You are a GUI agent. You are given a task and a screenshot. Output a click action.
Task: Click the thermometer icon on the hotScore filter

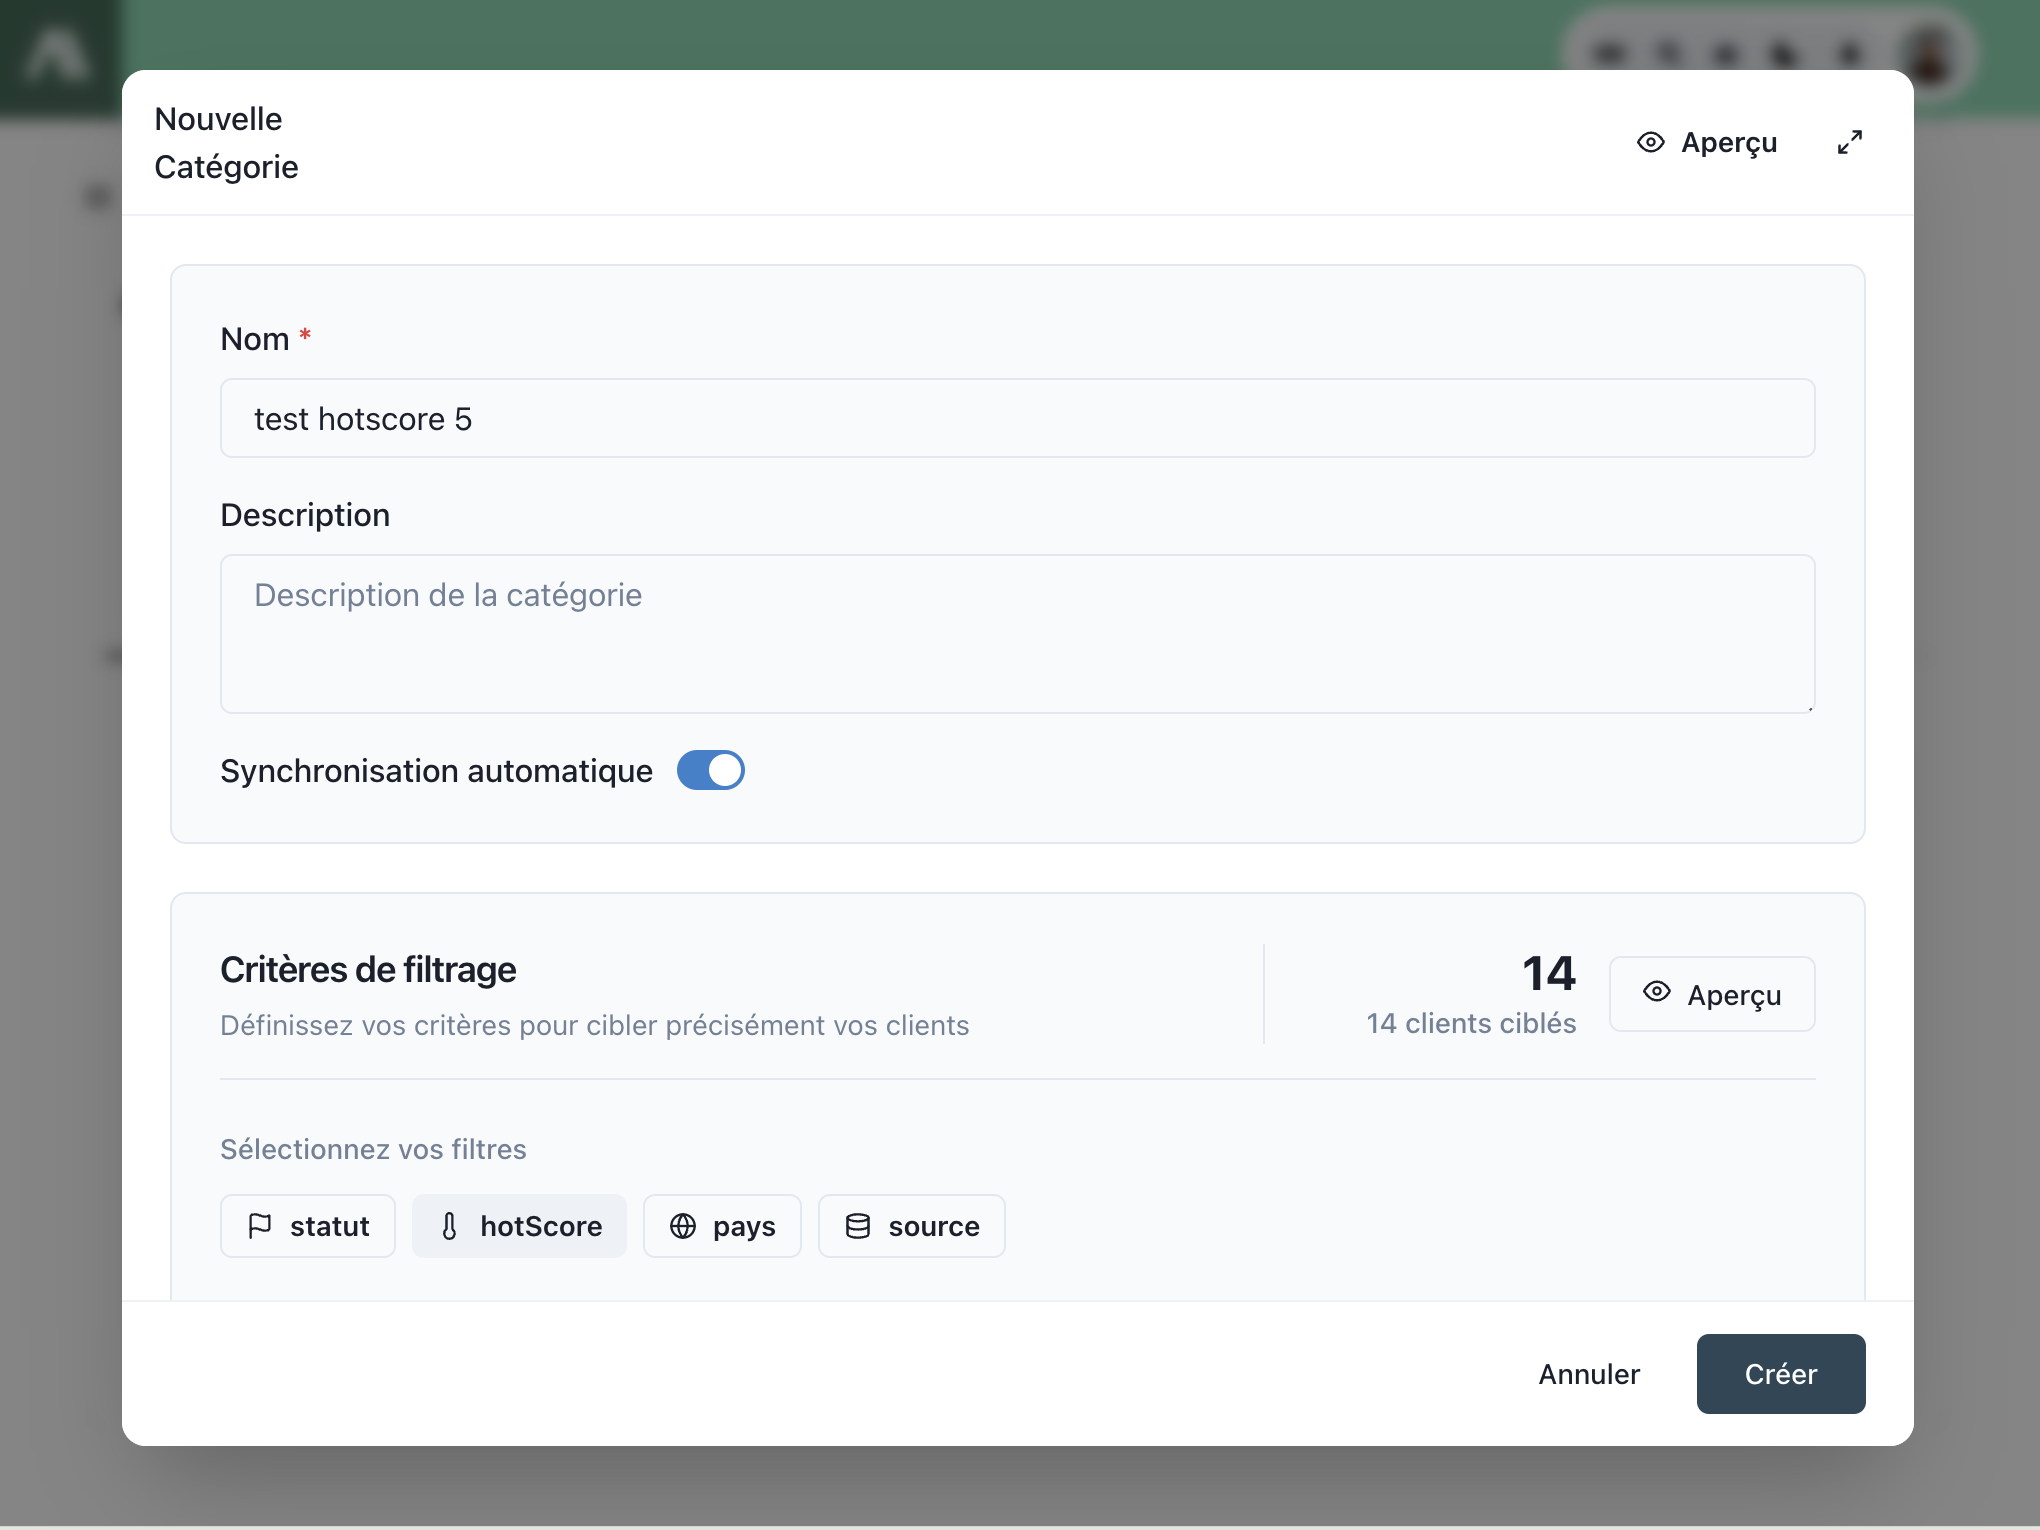pyautogui.click(x=450, y=1225)
